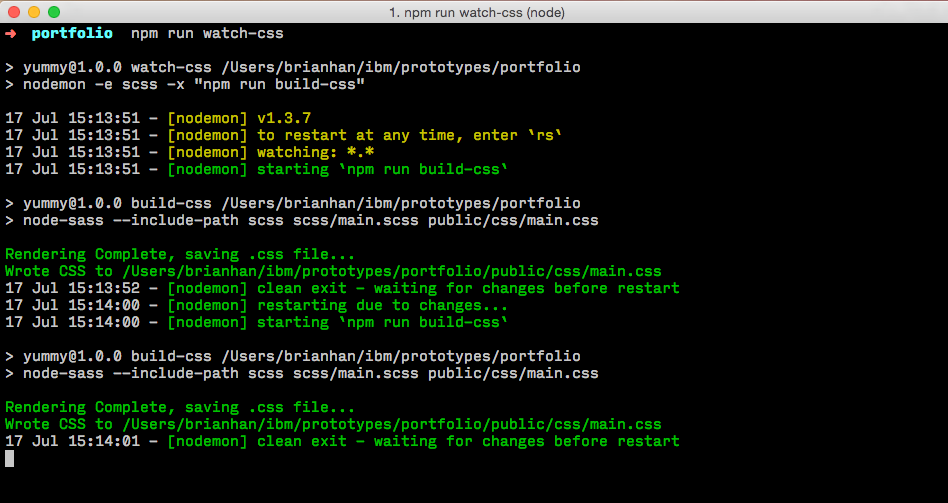Click the "yummy@1.0.0 watch-css" script line
The width and height of the screenshot is (948, 503).
293,67
